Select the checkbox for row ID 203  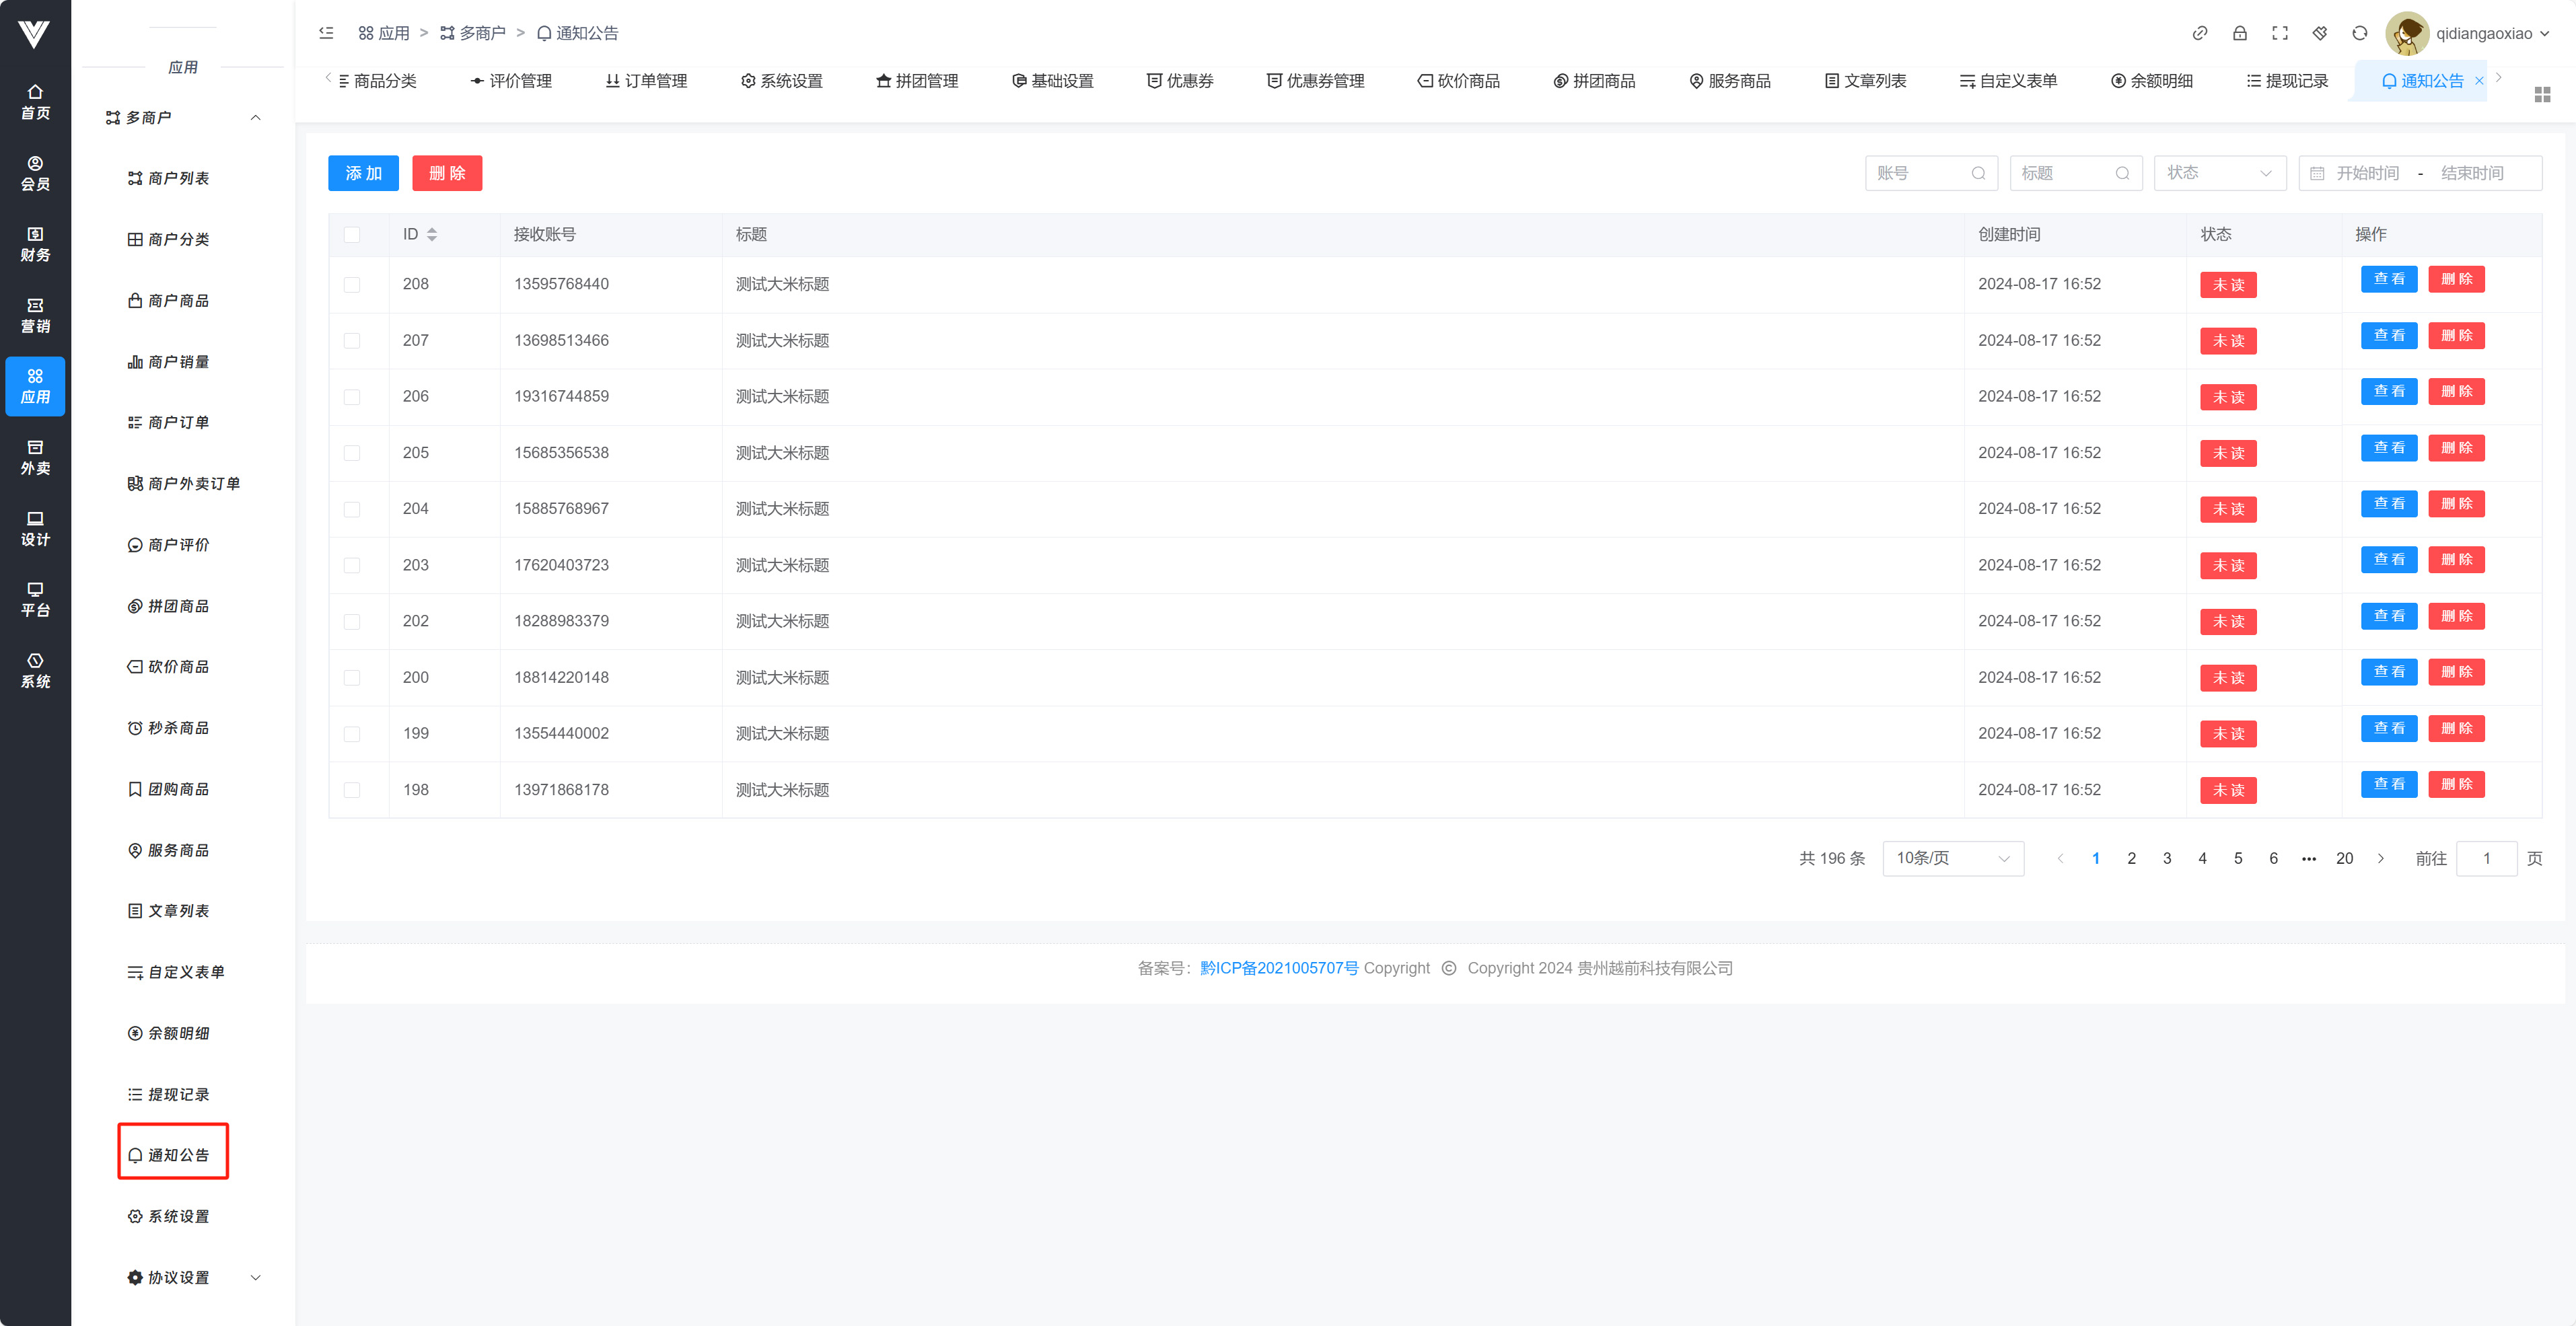(351, 565)
